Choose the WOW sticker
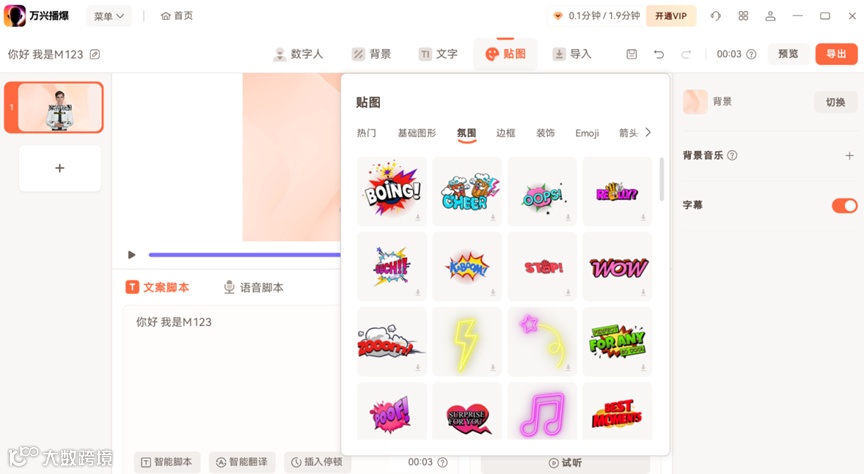Image resolution: width=864 pixels, height=474 pixels. coord(617,266)
